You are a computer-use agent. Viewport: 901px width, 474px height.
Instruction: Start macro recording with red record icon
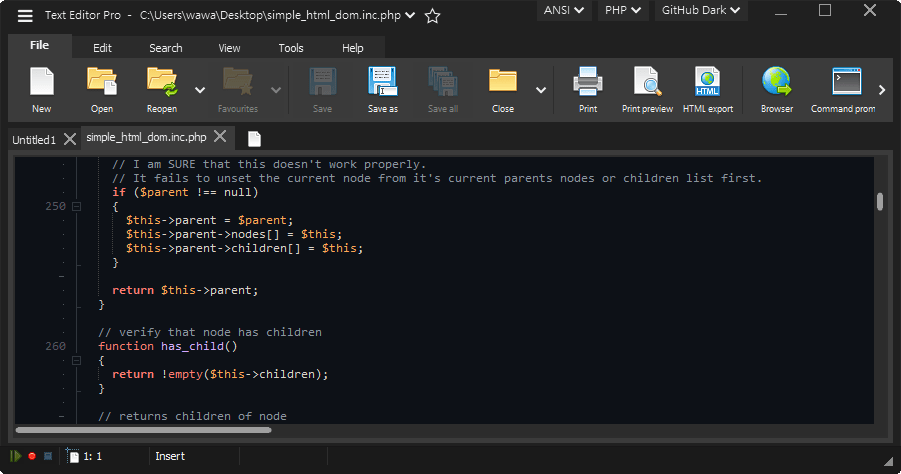tap(32, 456)
